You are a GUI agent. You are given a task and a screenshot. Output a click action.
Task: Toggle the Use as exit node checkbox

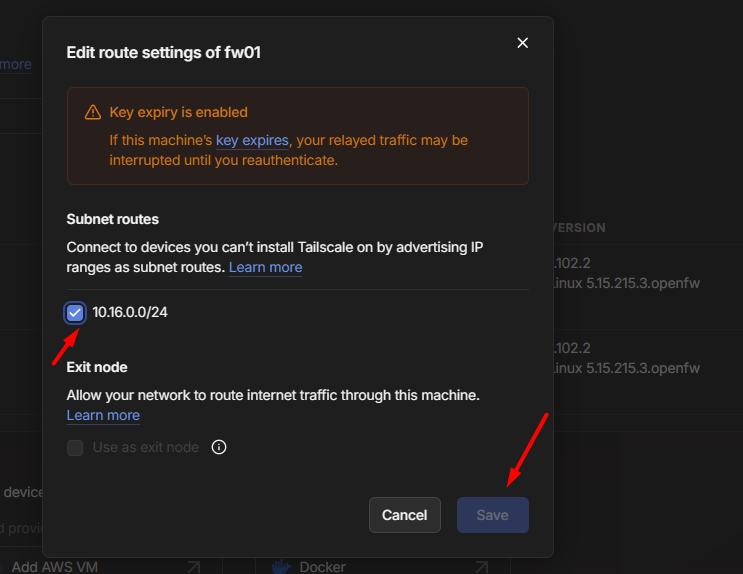coord(75,447)
